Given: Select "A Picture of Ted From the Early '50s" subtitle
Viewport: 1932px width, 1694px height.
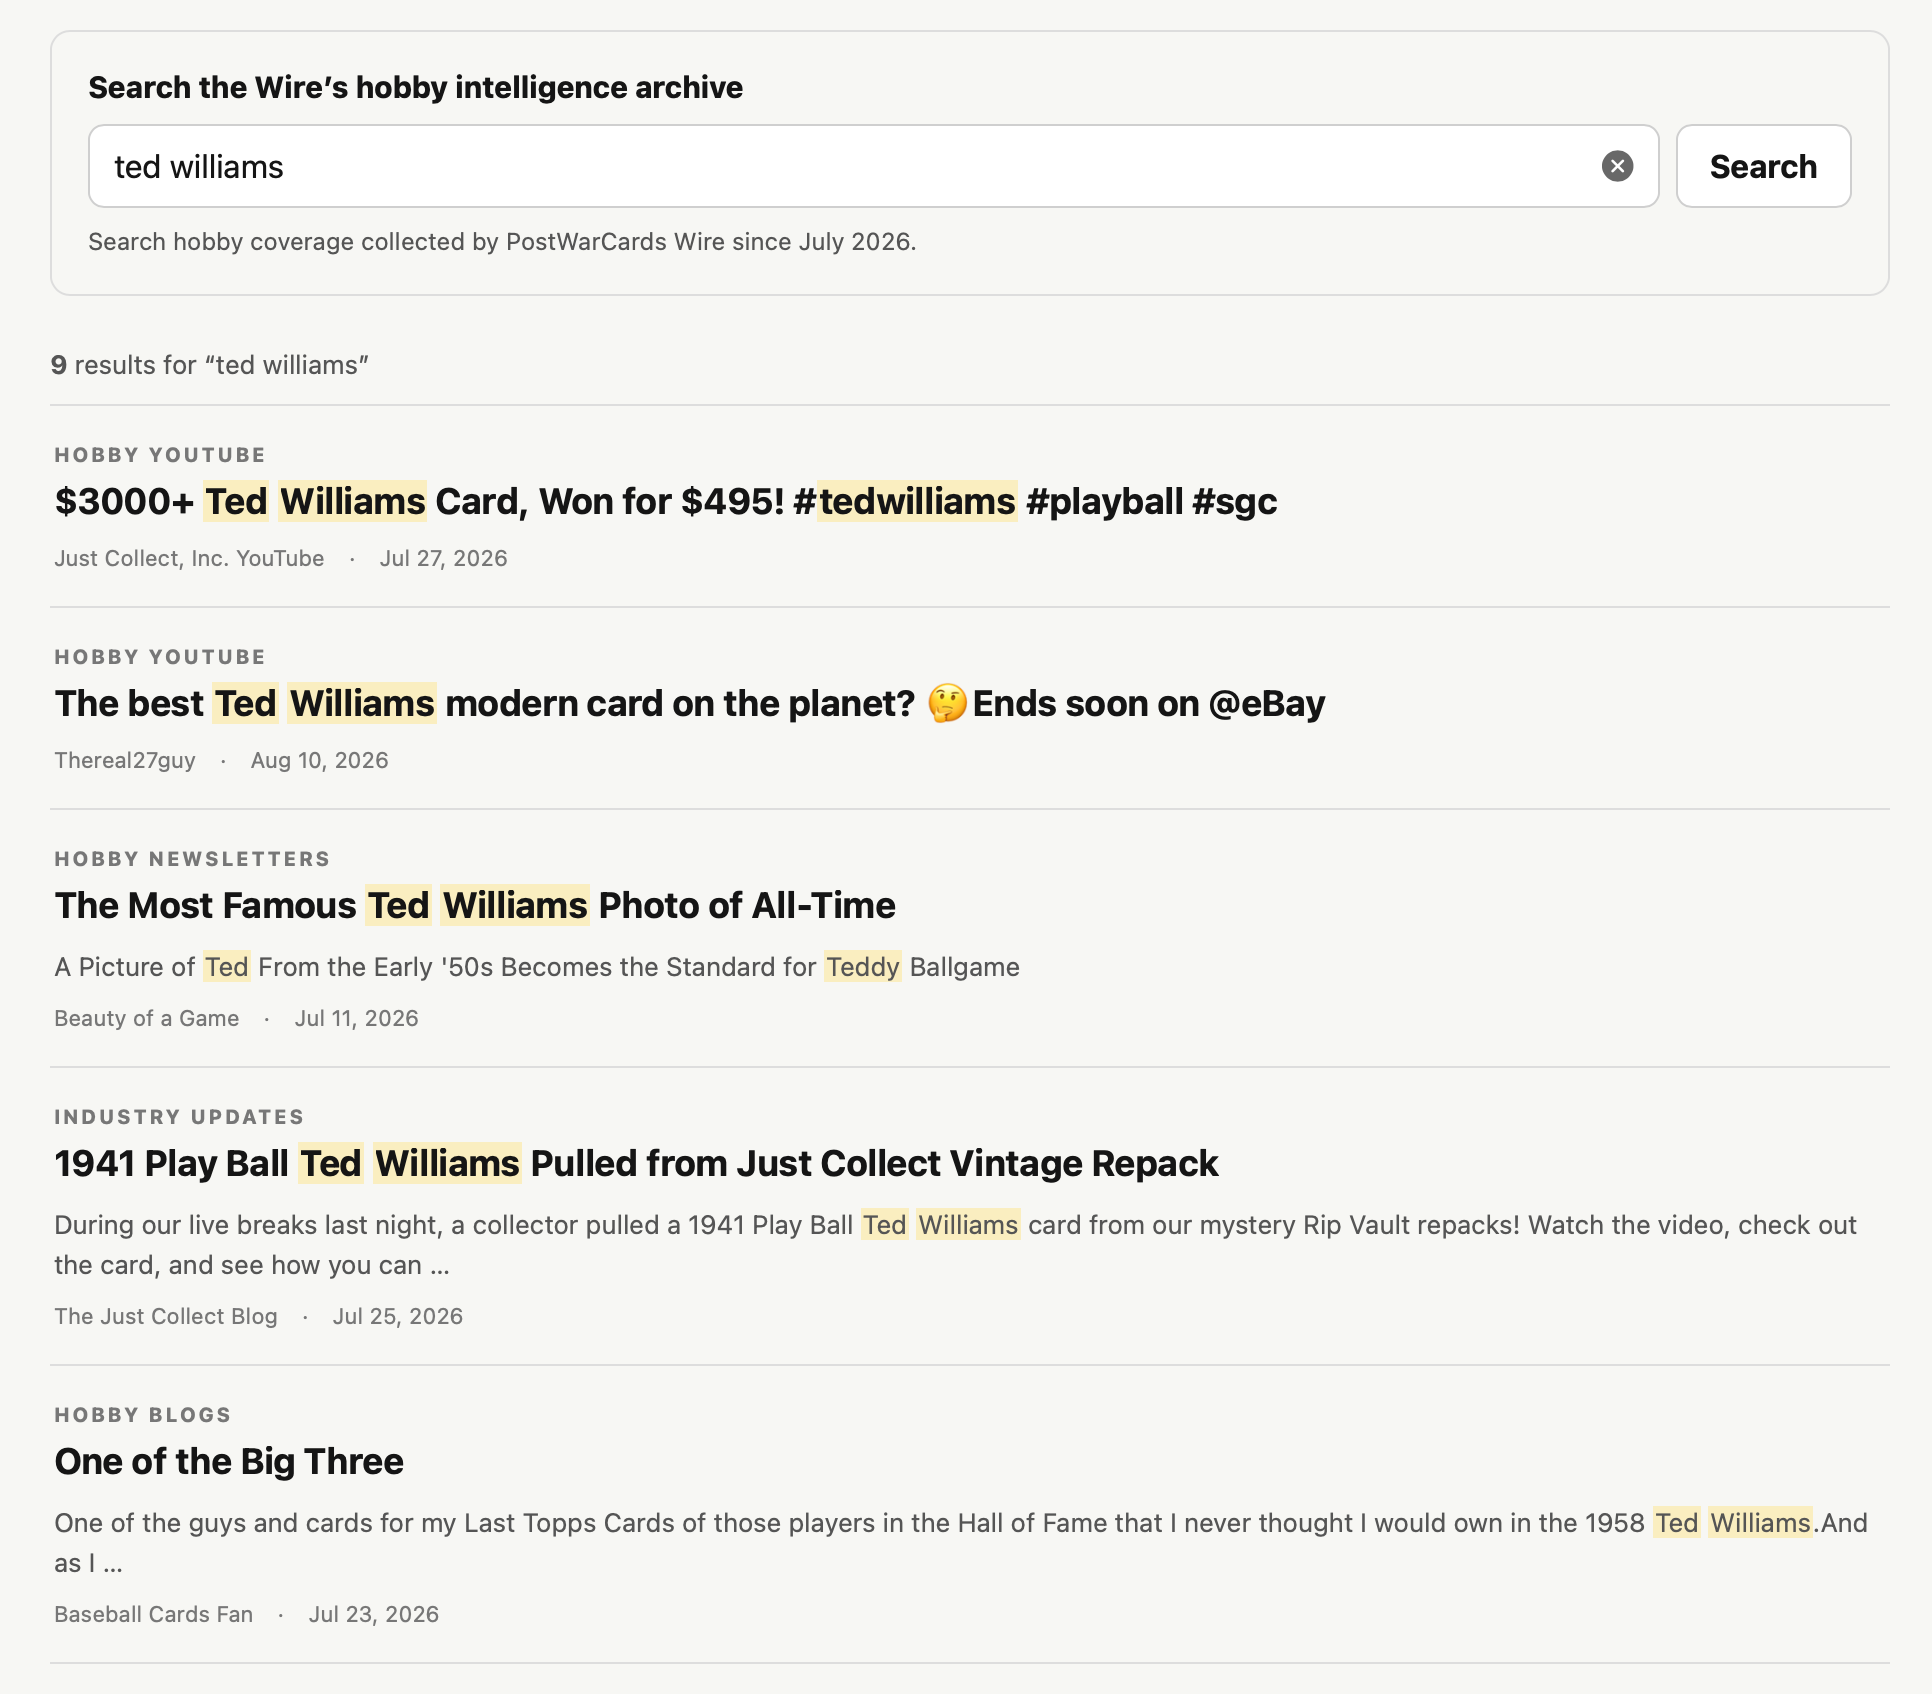Looking at the screenshot, I should (x=537, y=967).
